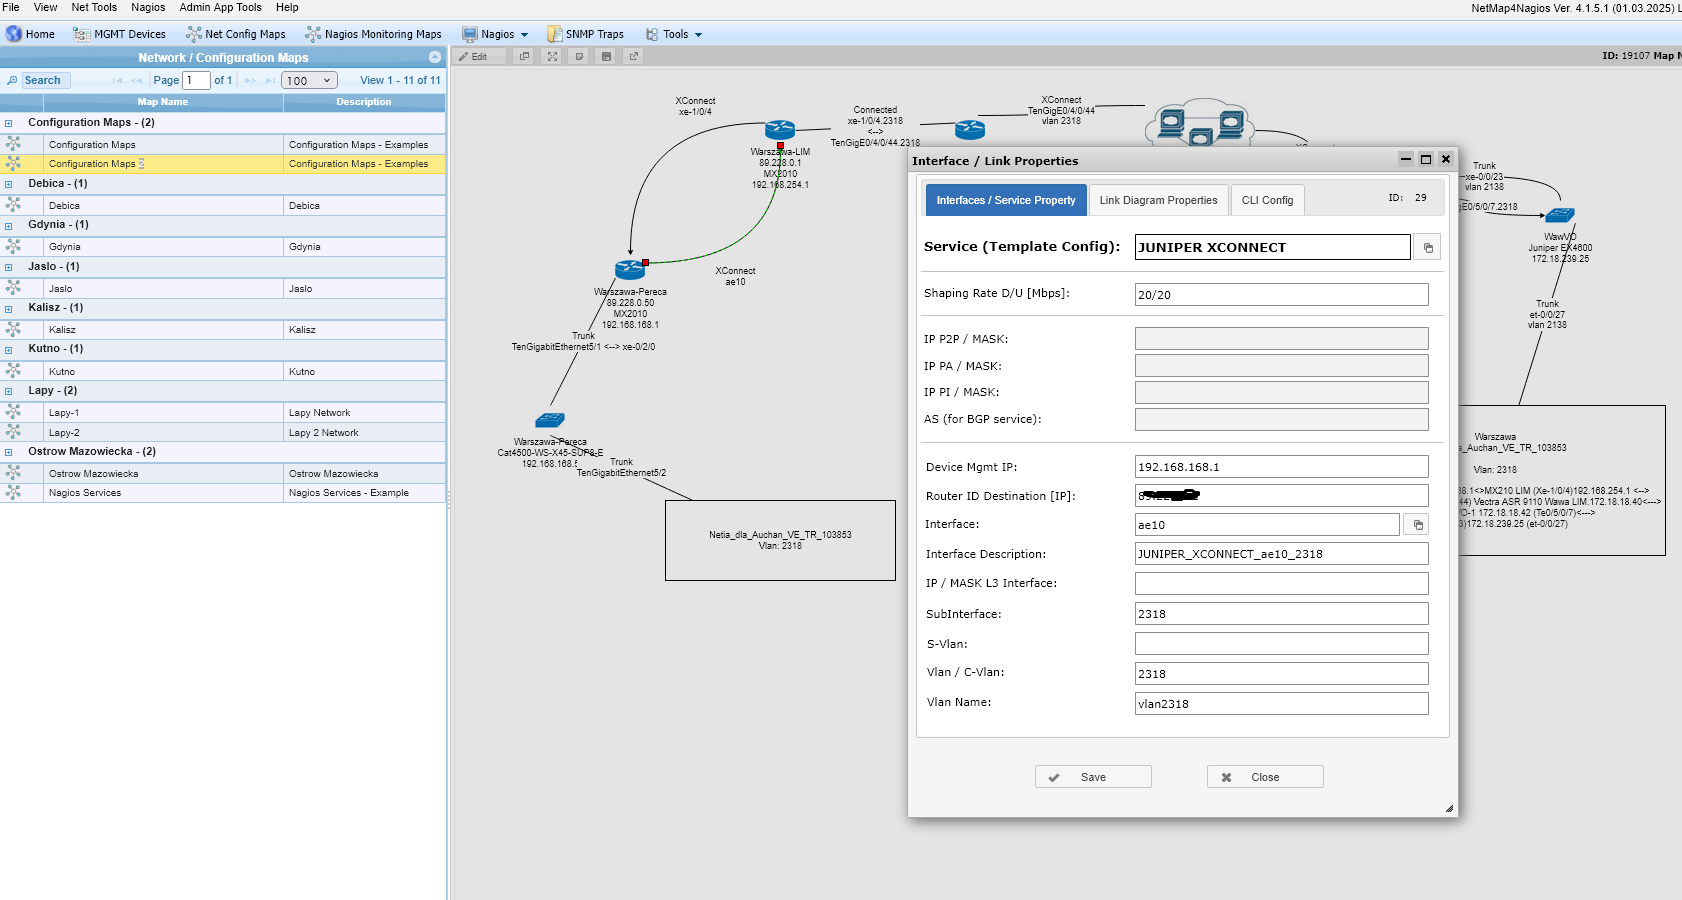Open the Help menu
The width and height of the screenshot is (1682, 900).
point(287,7)
